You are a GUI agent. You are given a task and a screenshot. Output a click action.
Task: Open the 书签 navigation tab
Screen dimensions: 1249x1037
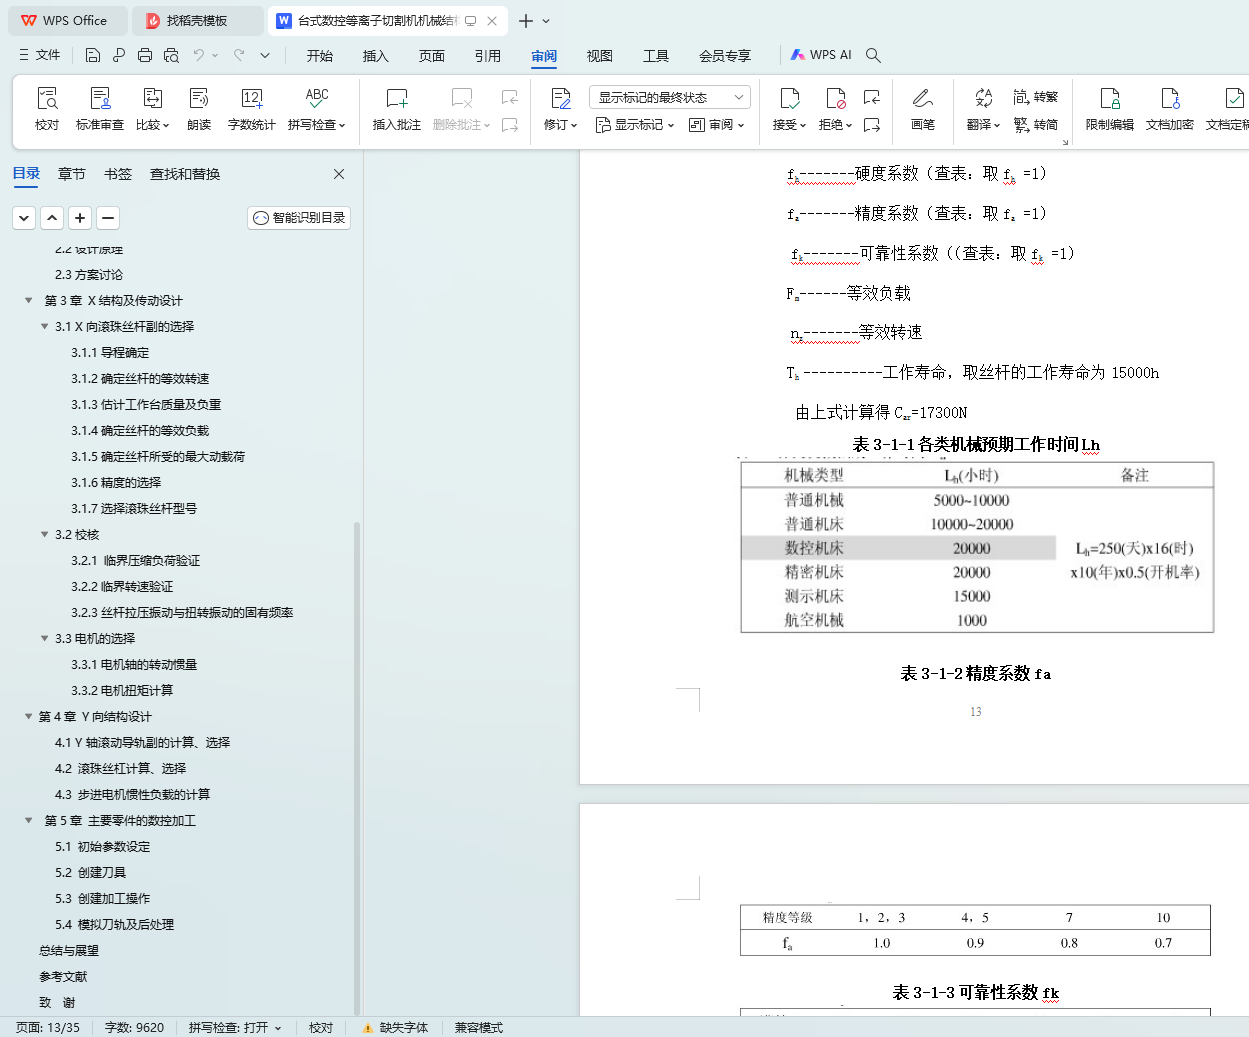pos(118,174)
